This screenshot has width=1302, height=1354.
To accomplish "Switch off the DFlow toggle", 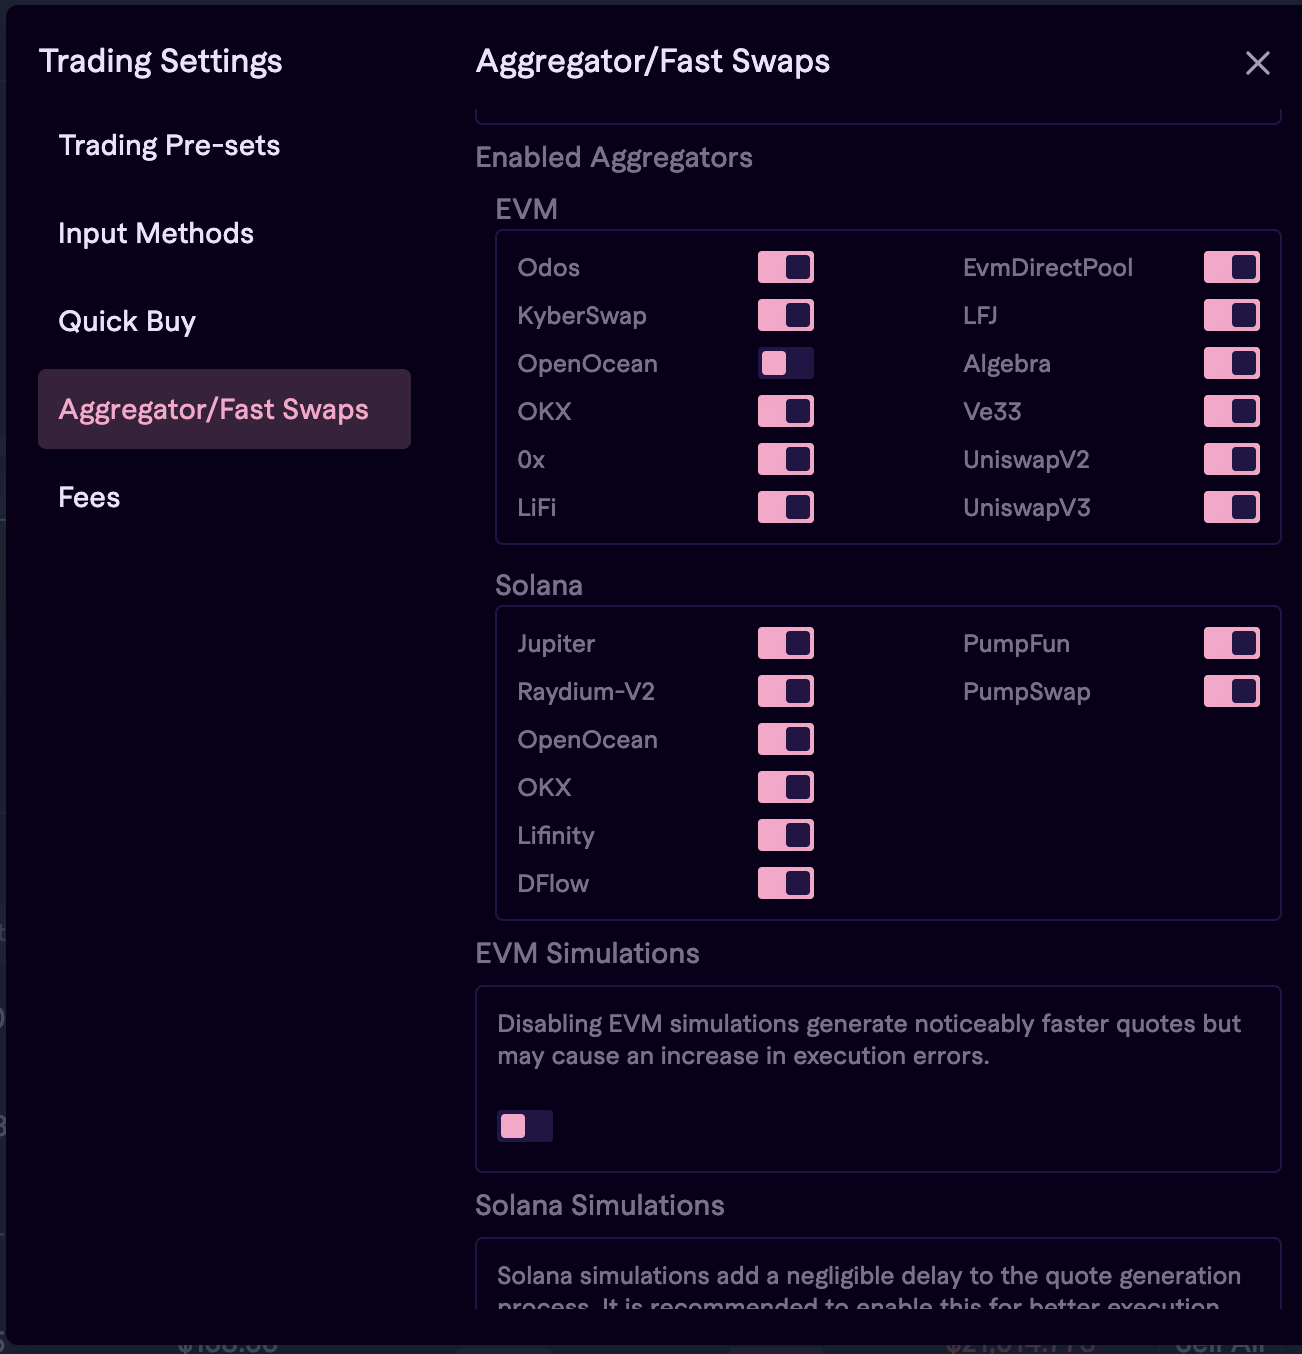I will [785, 883].
